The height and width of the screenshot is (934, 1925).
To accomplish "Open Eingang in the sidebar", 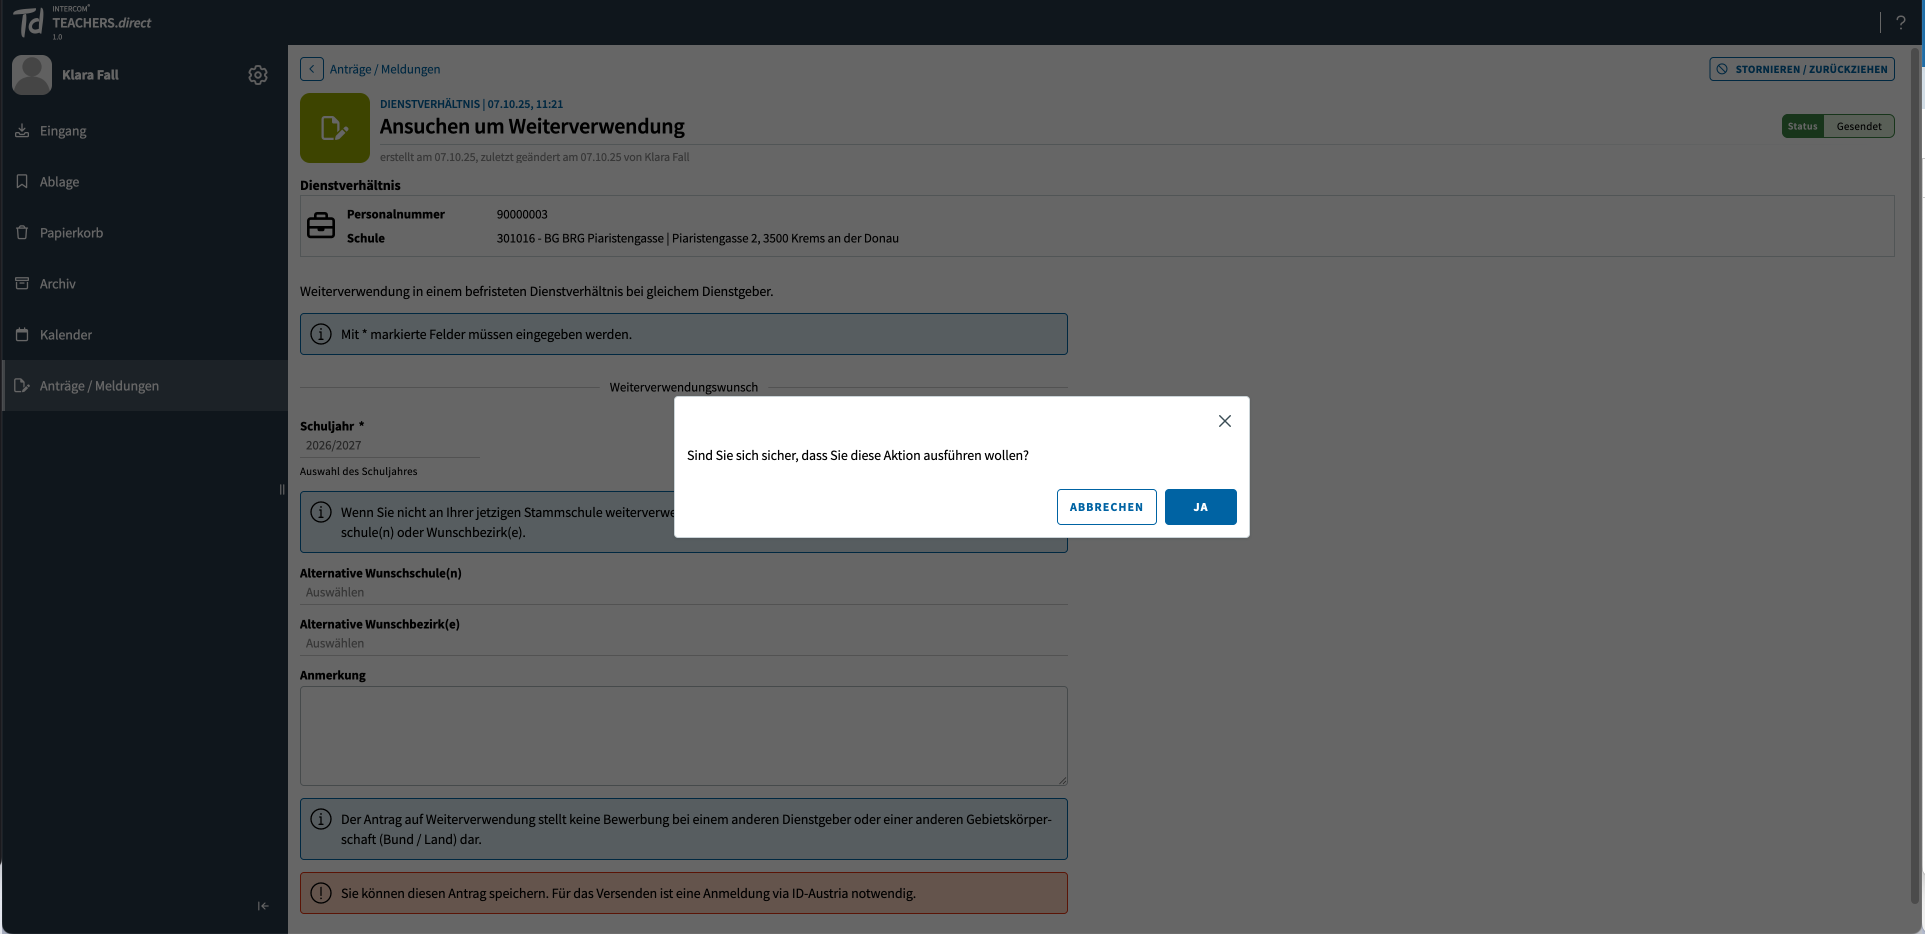I will click(63, 131).
